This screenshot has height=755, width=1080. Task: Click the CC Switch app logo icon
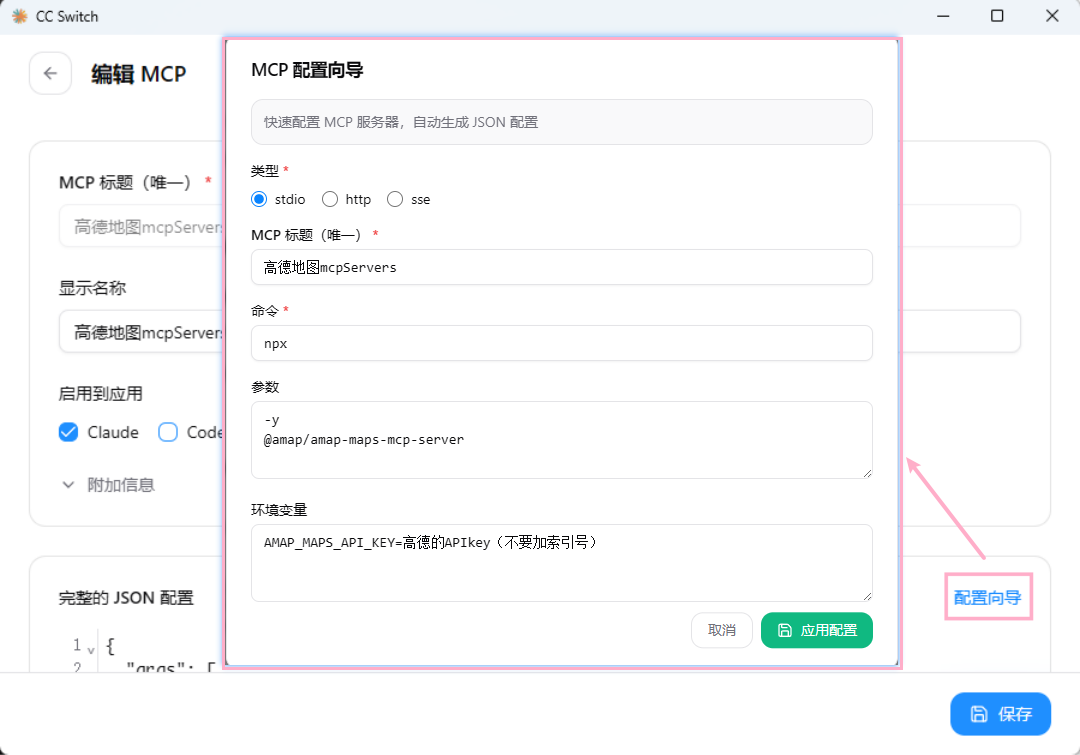click(19, 16)
